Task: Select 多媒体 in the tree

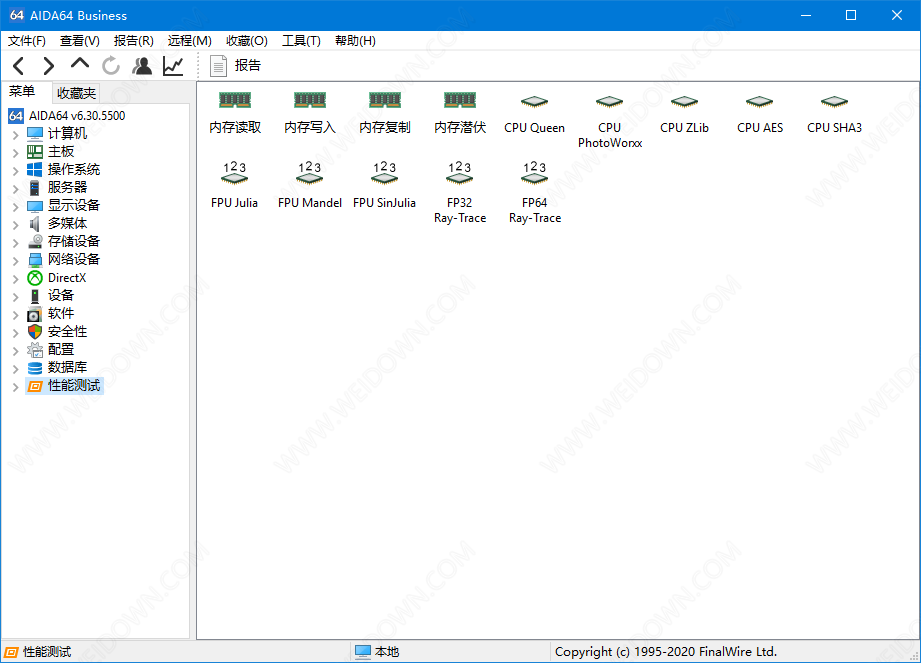Action: point(57,224)
